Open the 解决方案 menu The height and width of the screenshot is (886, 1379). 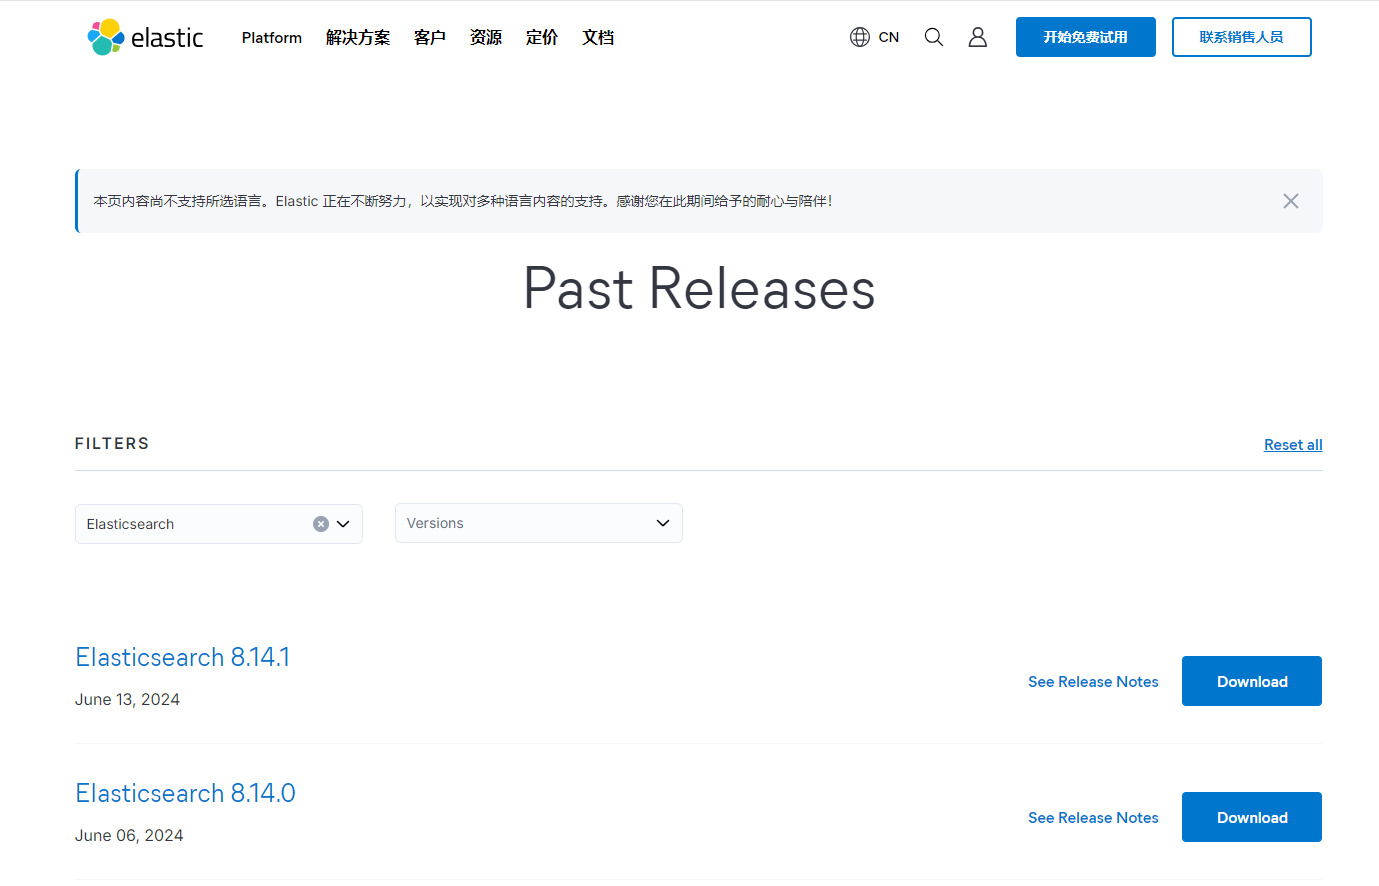[358, 37]
